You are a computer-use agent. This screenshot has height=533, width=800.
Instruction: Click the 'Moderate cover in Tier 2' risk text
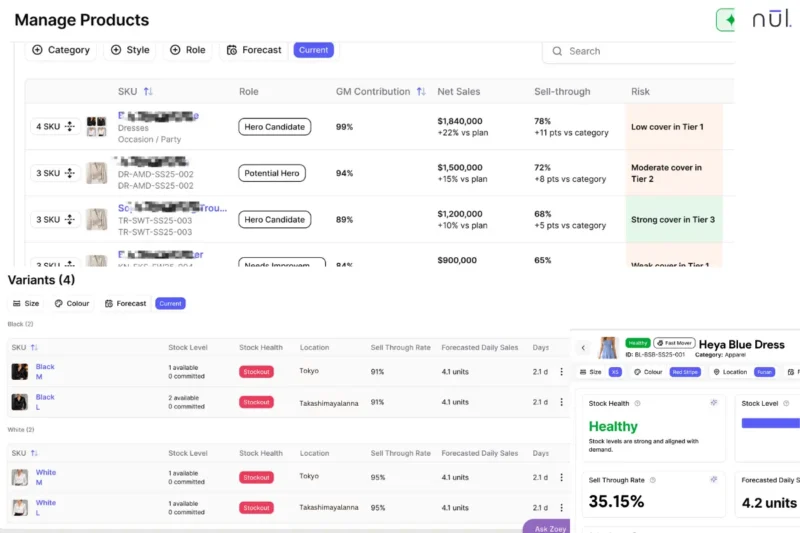coord(666,173)
